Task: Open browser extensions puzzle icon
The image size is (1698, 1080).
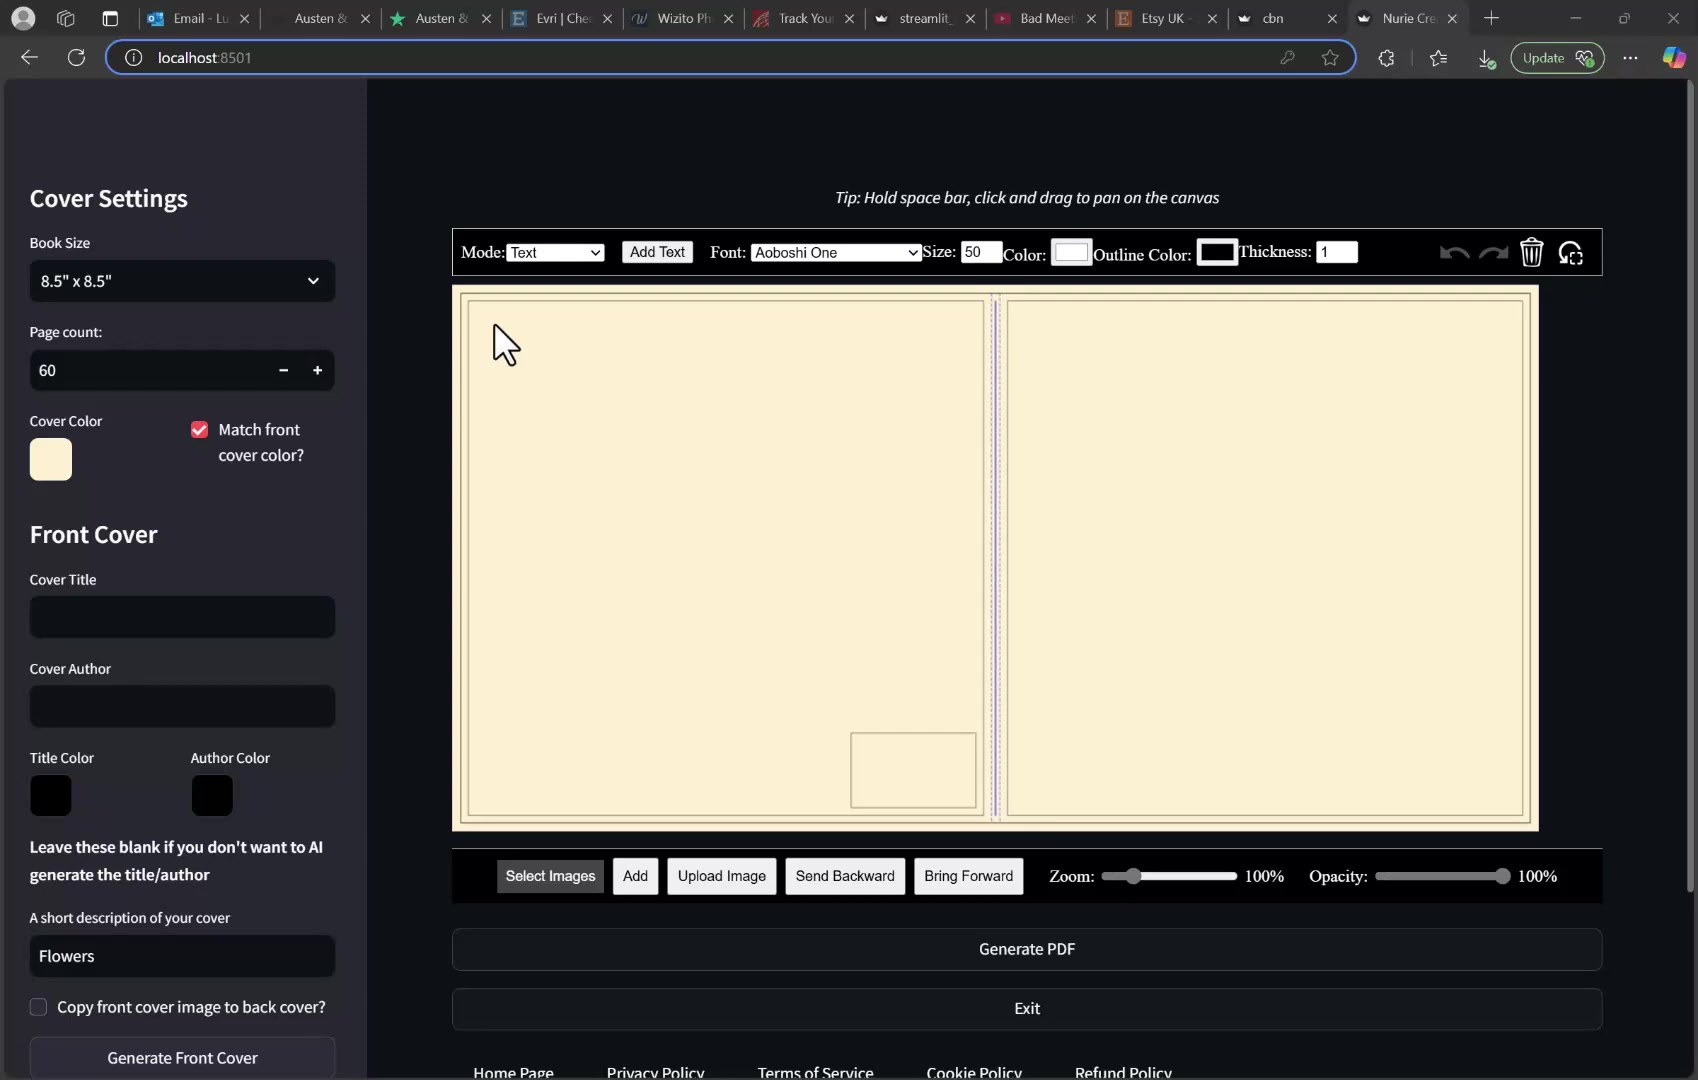Action: tap(1386, 58)
